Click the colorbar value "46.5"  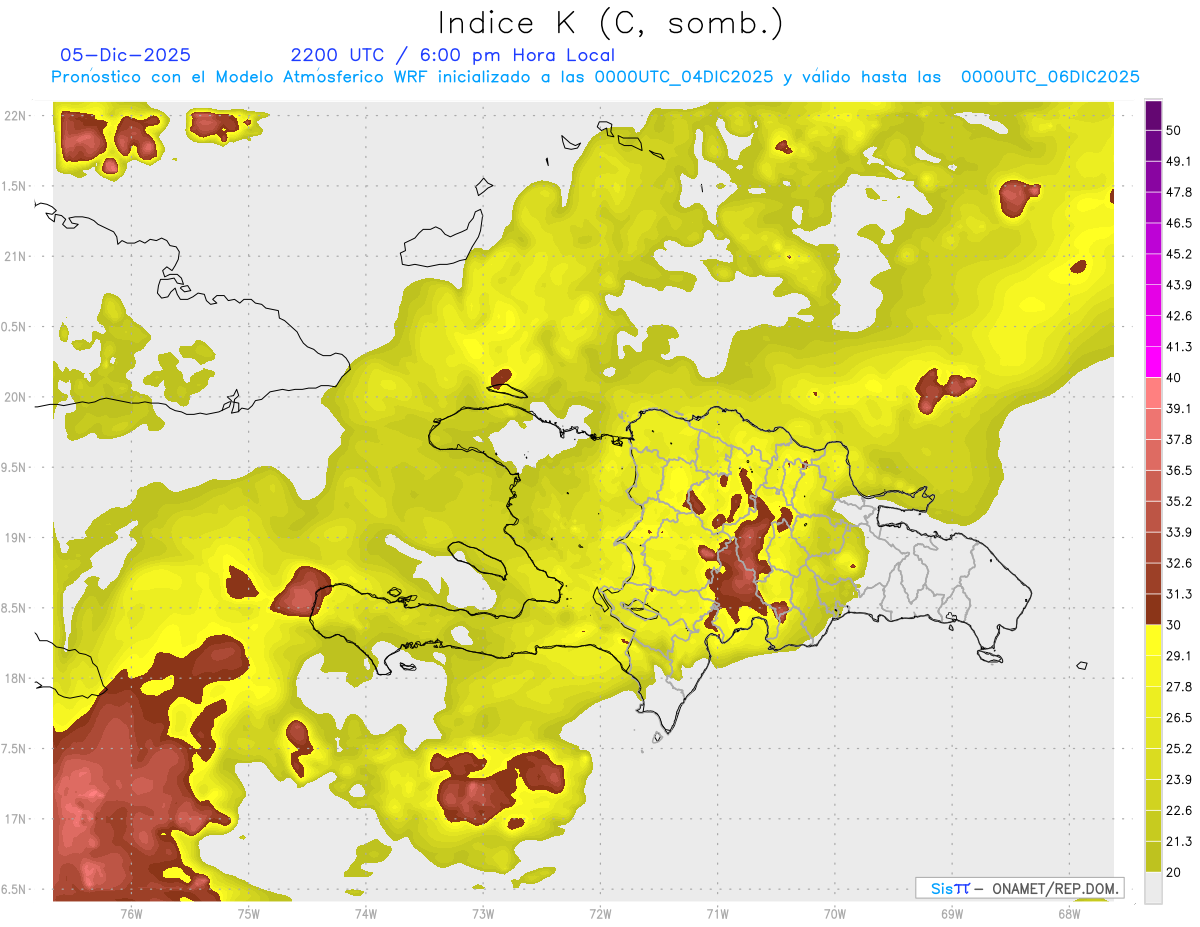(1178, 223)
